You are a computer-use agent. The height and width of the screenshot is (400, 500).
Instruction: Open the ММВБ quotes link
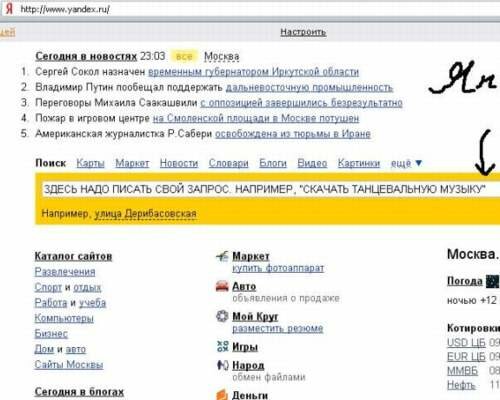(462, 371)
